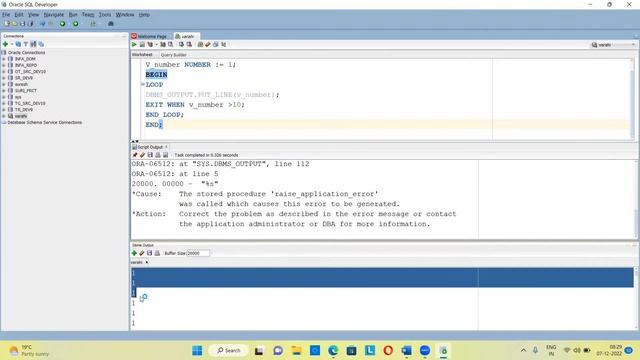This screenshot has width=640, height=360.
Task: Click the Buffer Size input field
Action: (198, 253)
